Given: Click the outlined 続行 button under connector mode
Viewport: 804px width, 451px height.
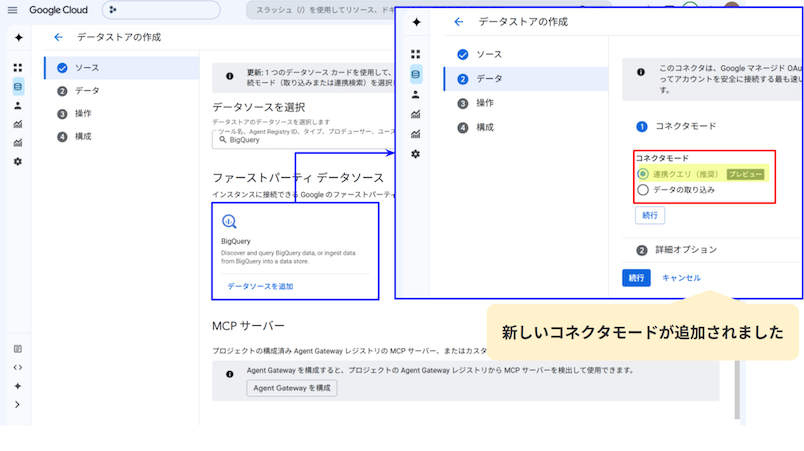Looking at the screenshot, I should [x=650, y=215].
